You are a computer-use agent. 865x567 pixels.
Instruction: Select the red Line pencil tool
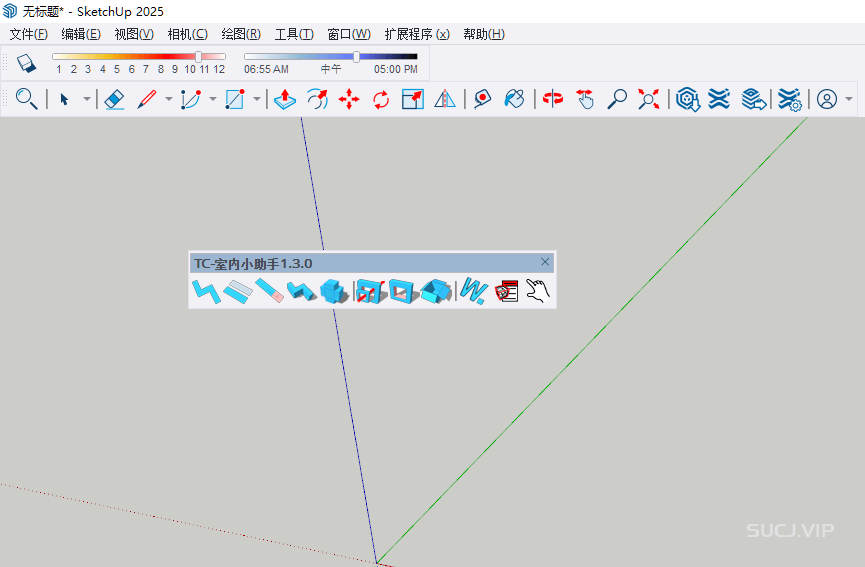[x=147, y=99]
